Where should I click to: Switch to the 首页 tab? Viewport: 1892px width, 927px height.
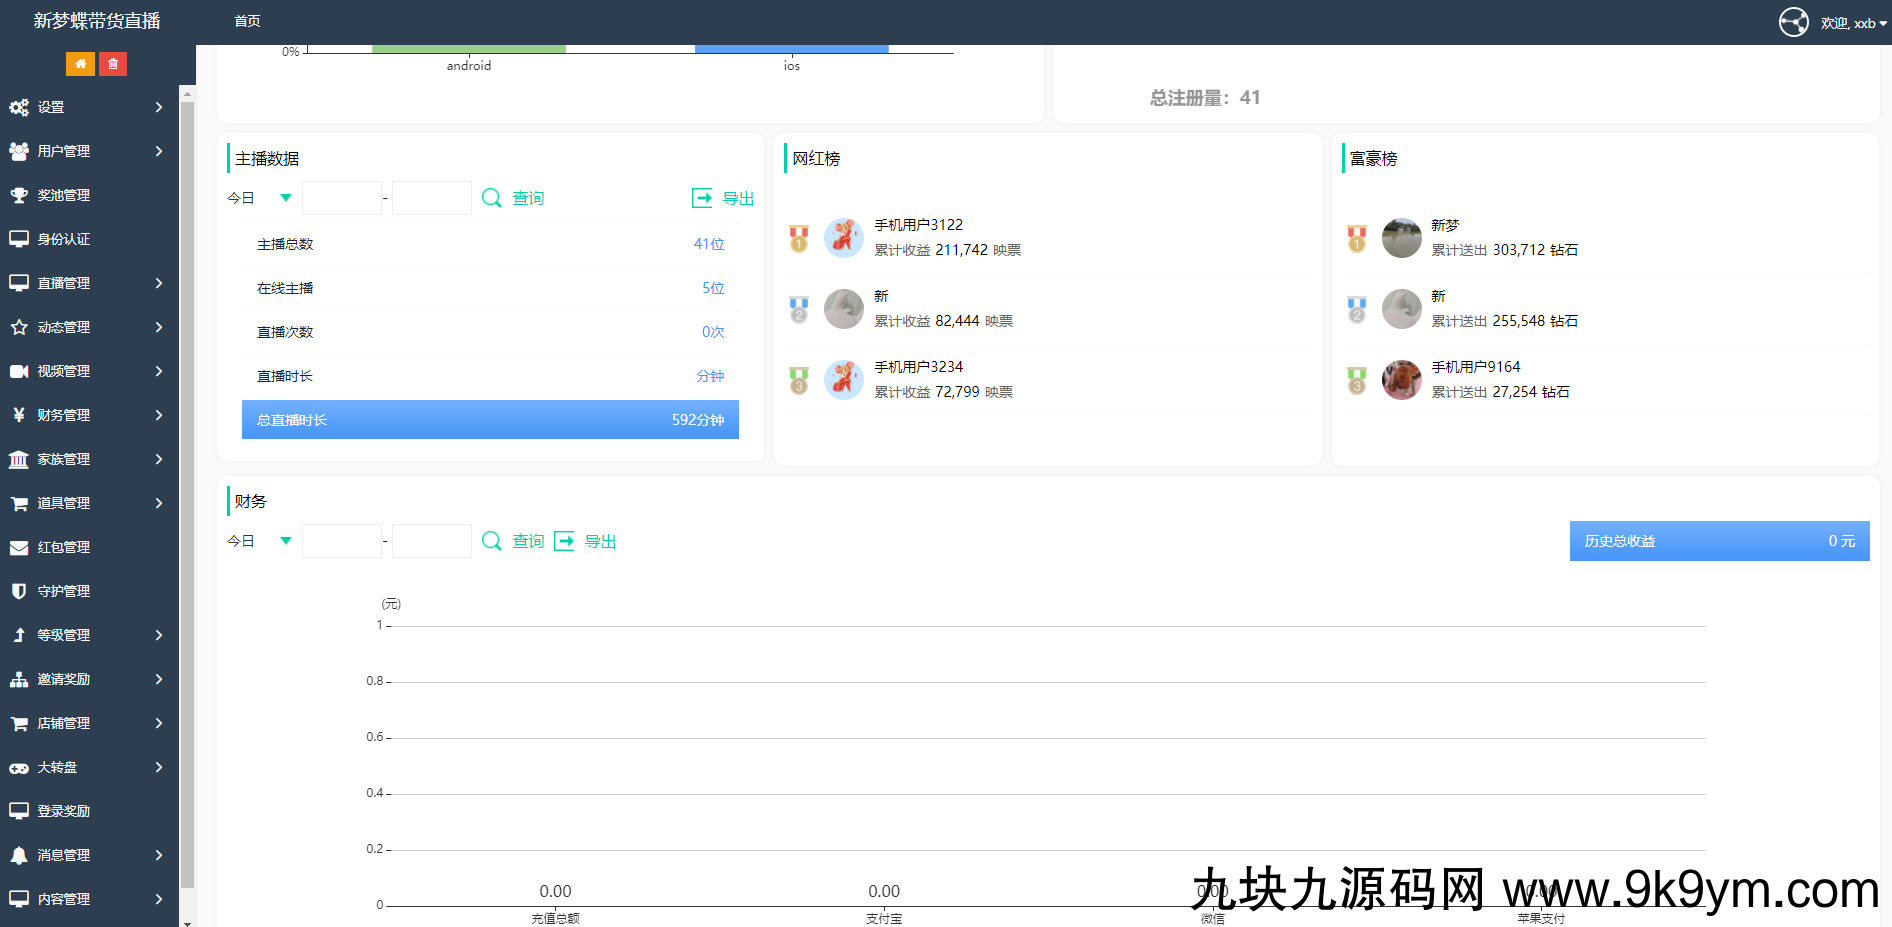[247, 21]
